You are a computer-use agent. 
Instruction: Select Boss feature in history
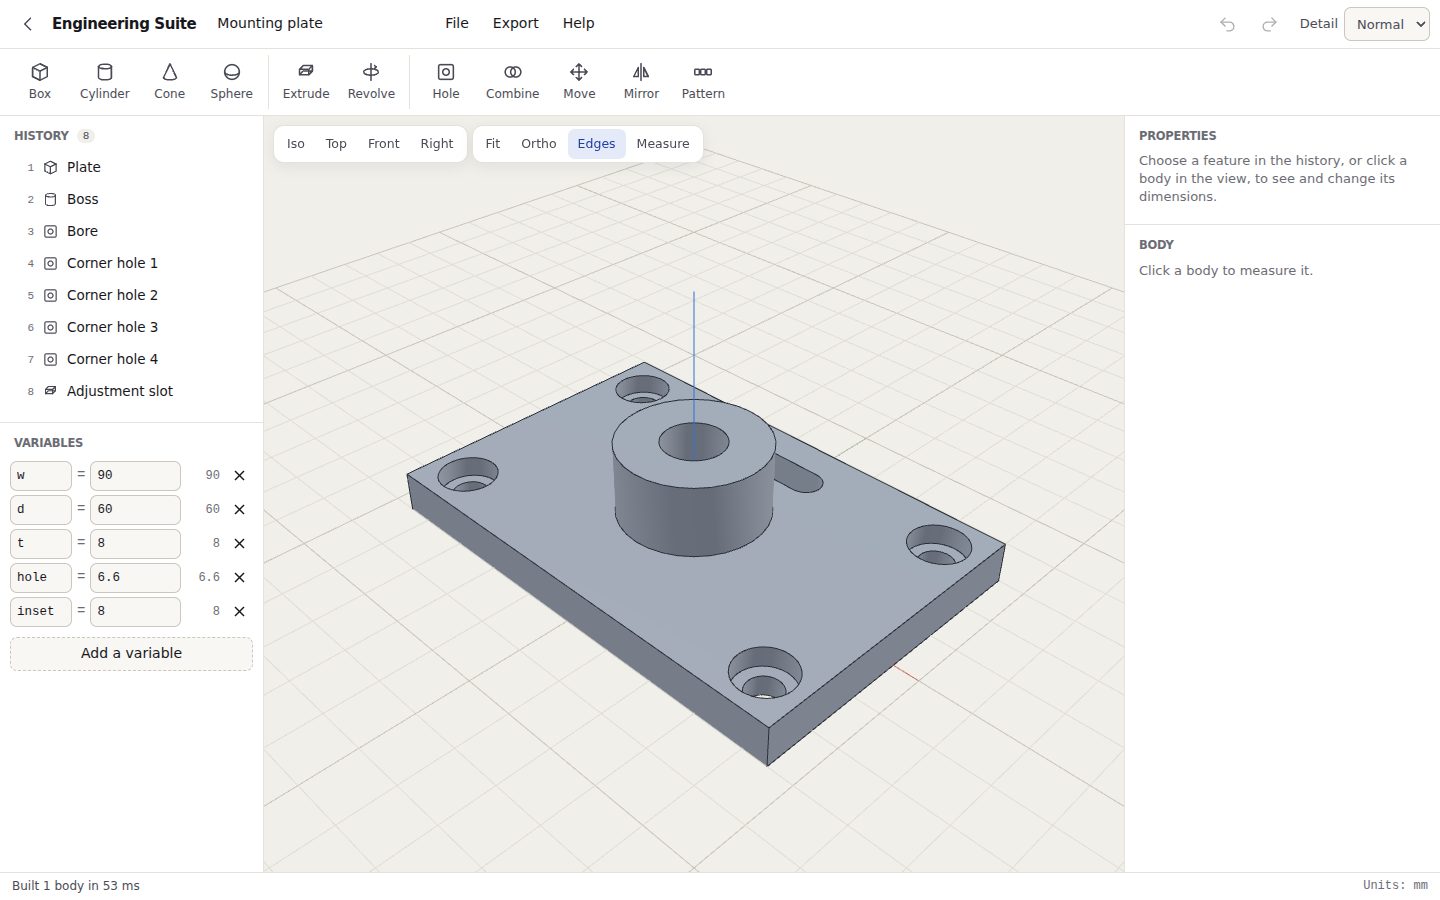point(131,199)
